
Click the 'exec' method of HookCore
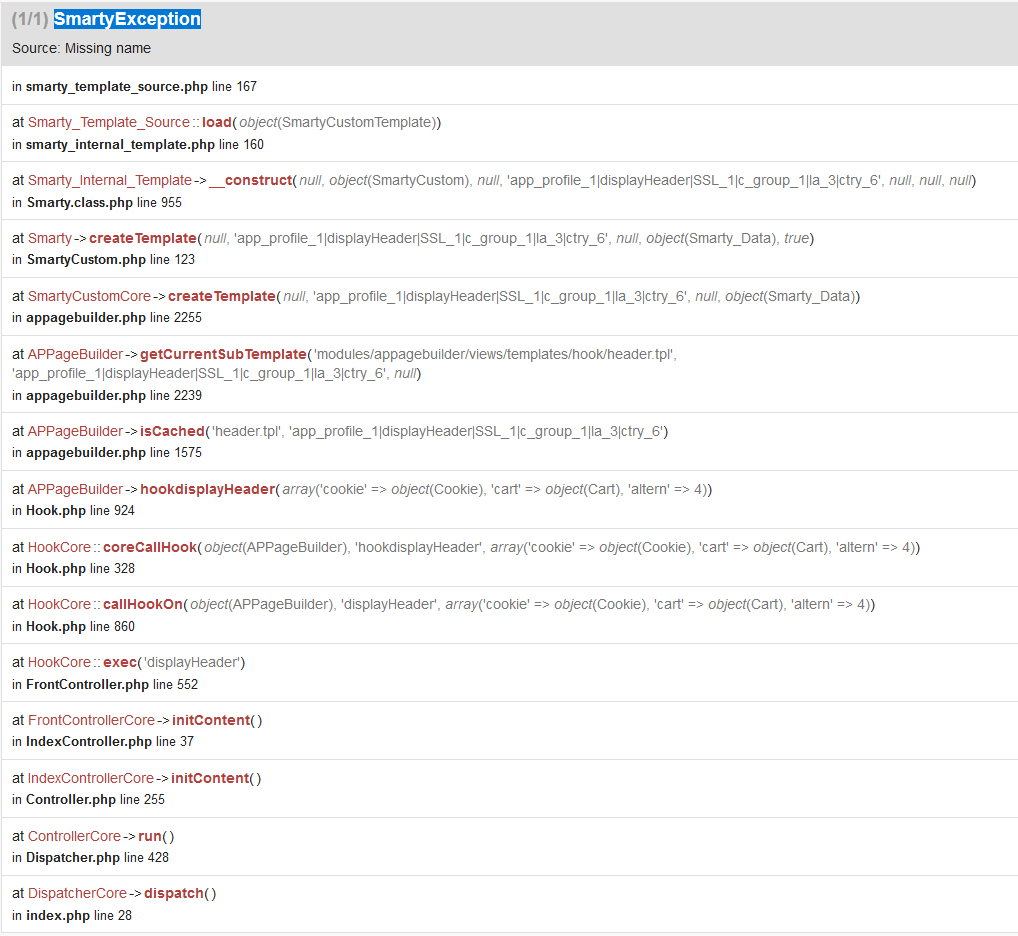coord(120,662)
